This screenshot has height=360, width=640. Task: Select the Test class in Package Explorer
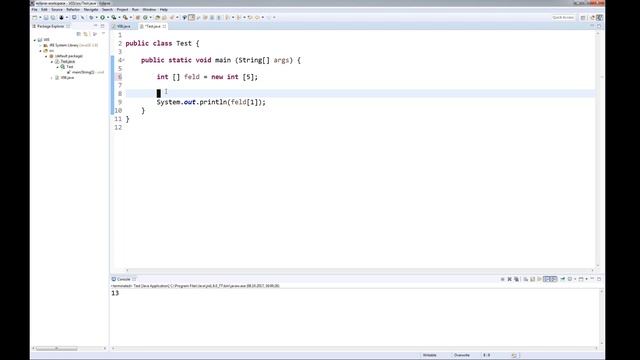pyautogui.click(x=69, y=67)
